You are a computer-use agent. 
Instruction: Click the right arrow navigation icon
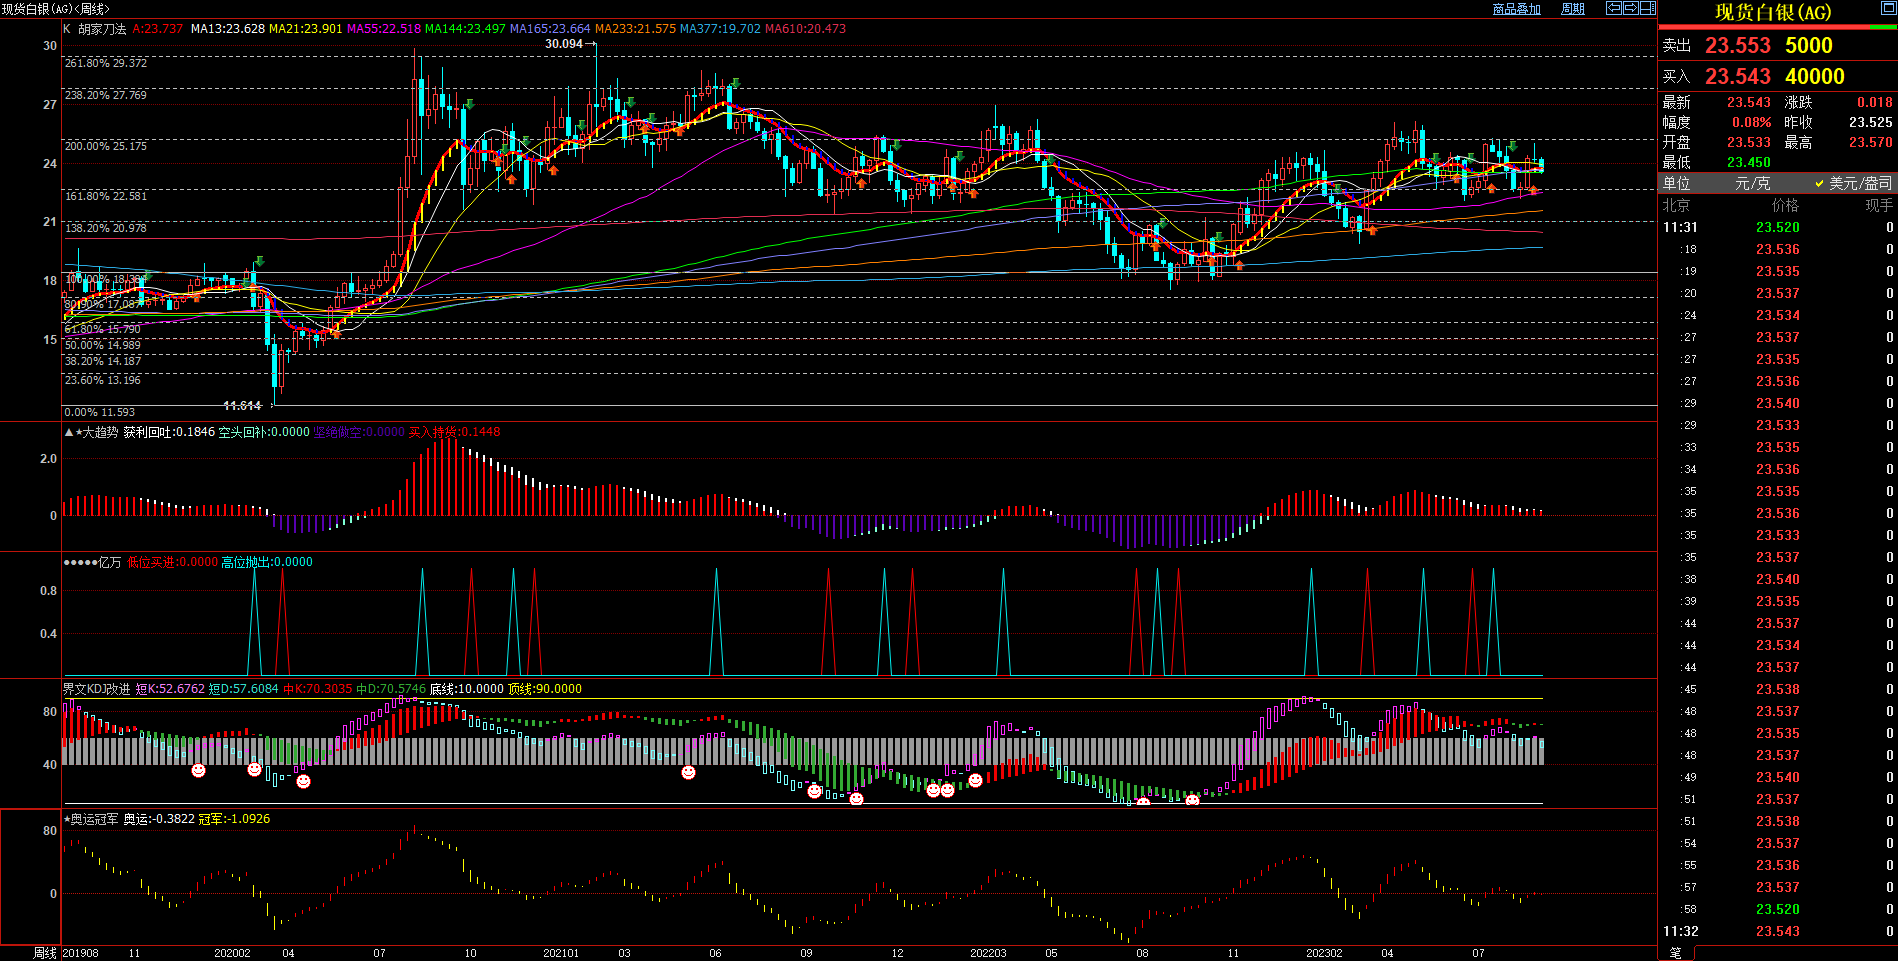[x=1631, y=8]
